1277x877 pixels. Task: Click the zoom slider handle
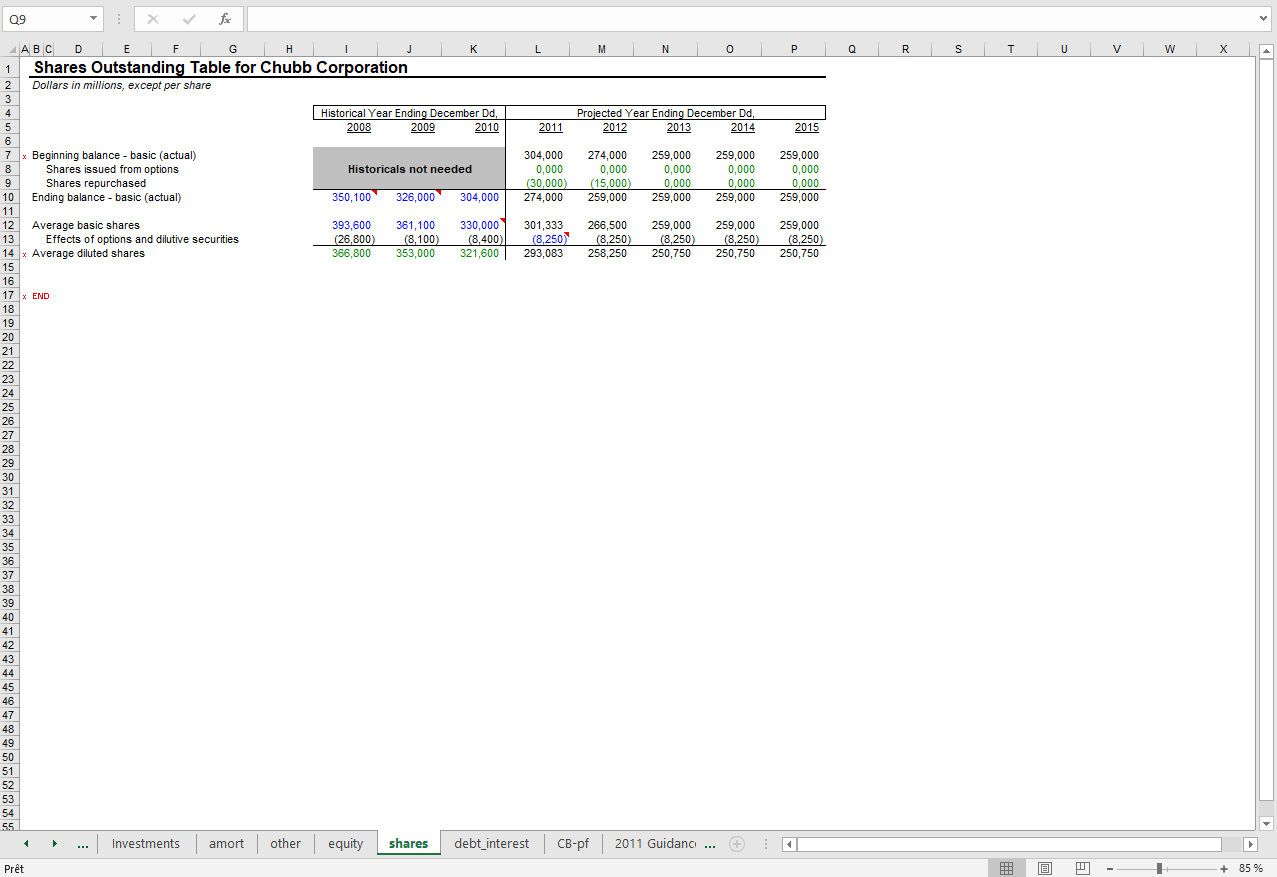pyautogui.click(x=1159, y=868)
